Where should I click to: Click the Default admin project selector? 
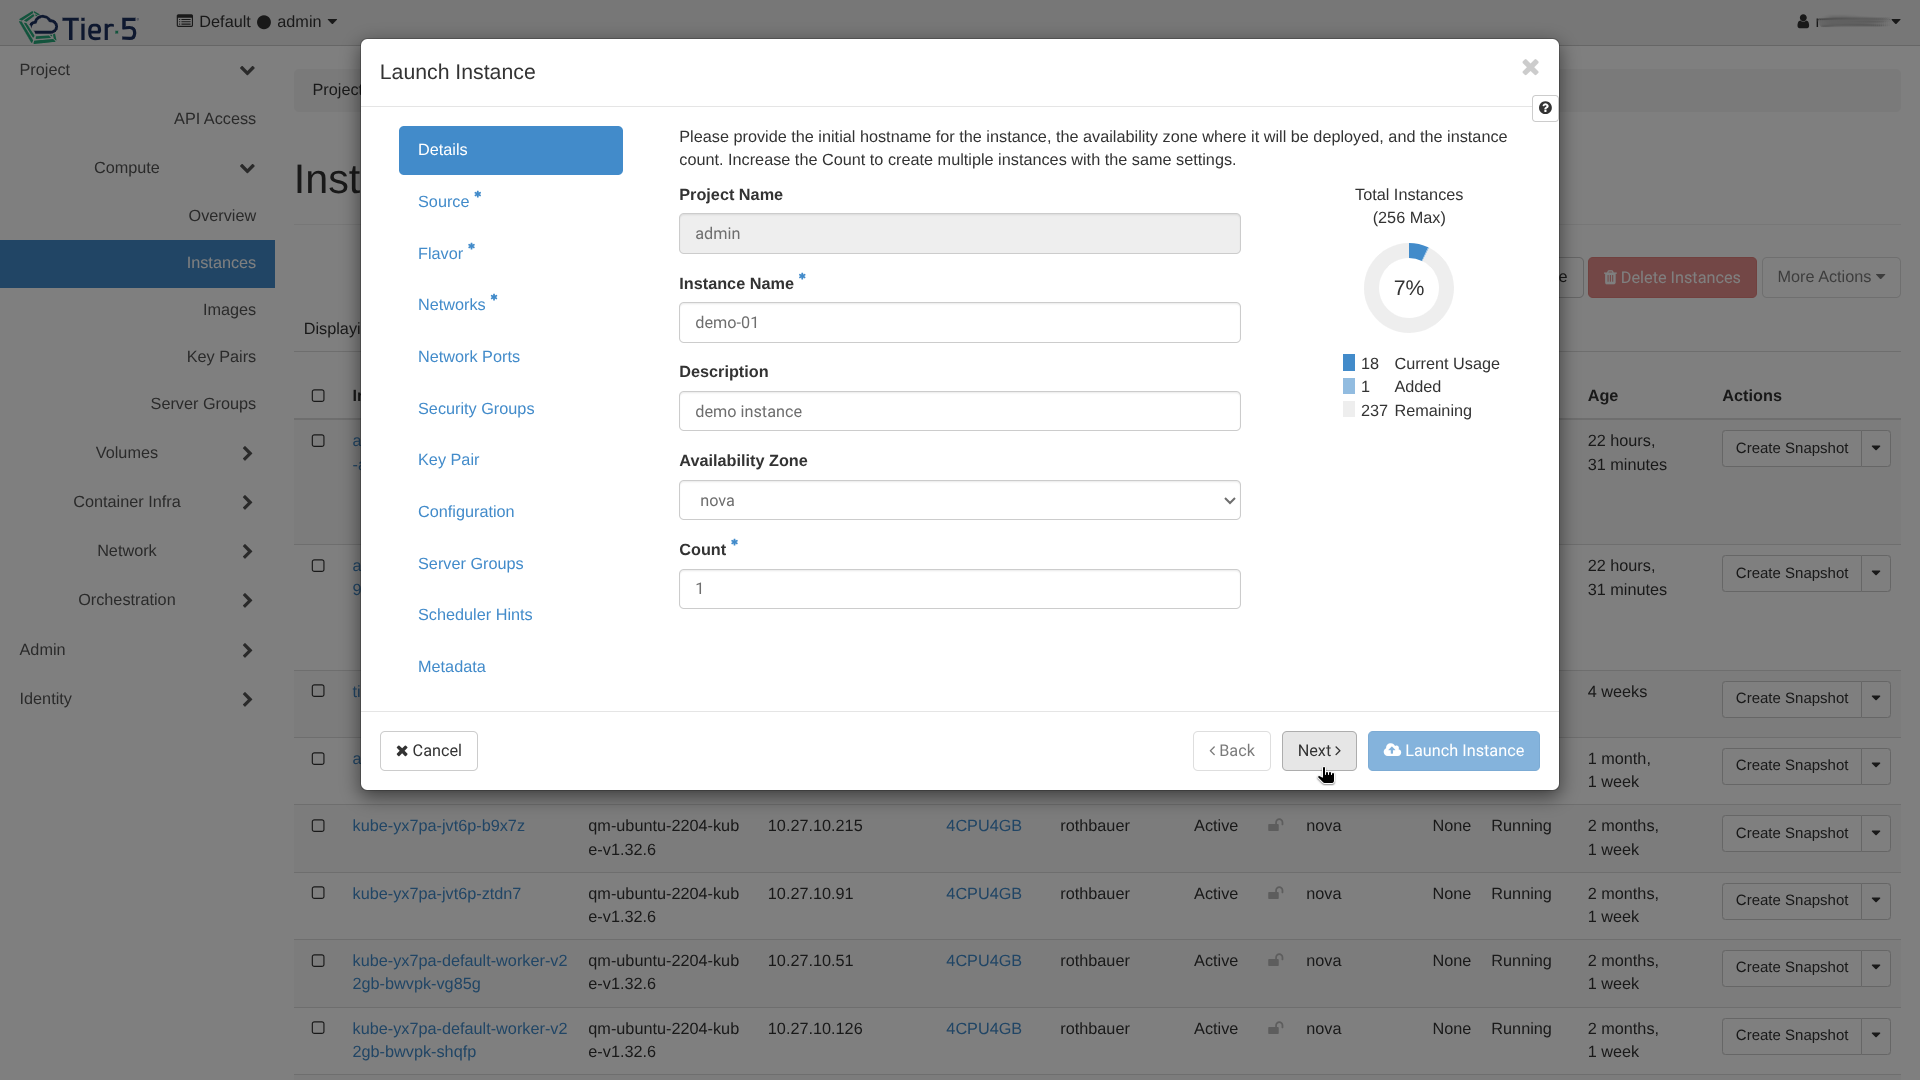coord(257,22)
